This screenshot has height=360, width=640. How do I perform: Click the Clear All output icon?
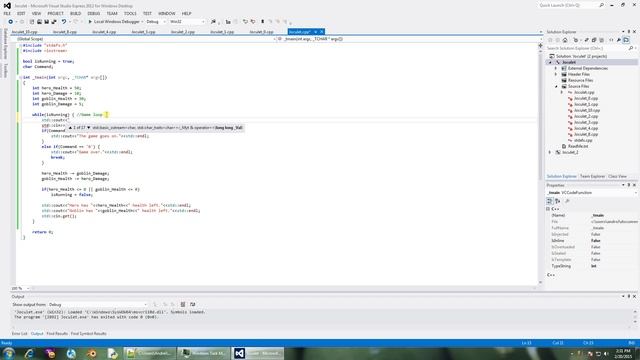tap(183, 304)
